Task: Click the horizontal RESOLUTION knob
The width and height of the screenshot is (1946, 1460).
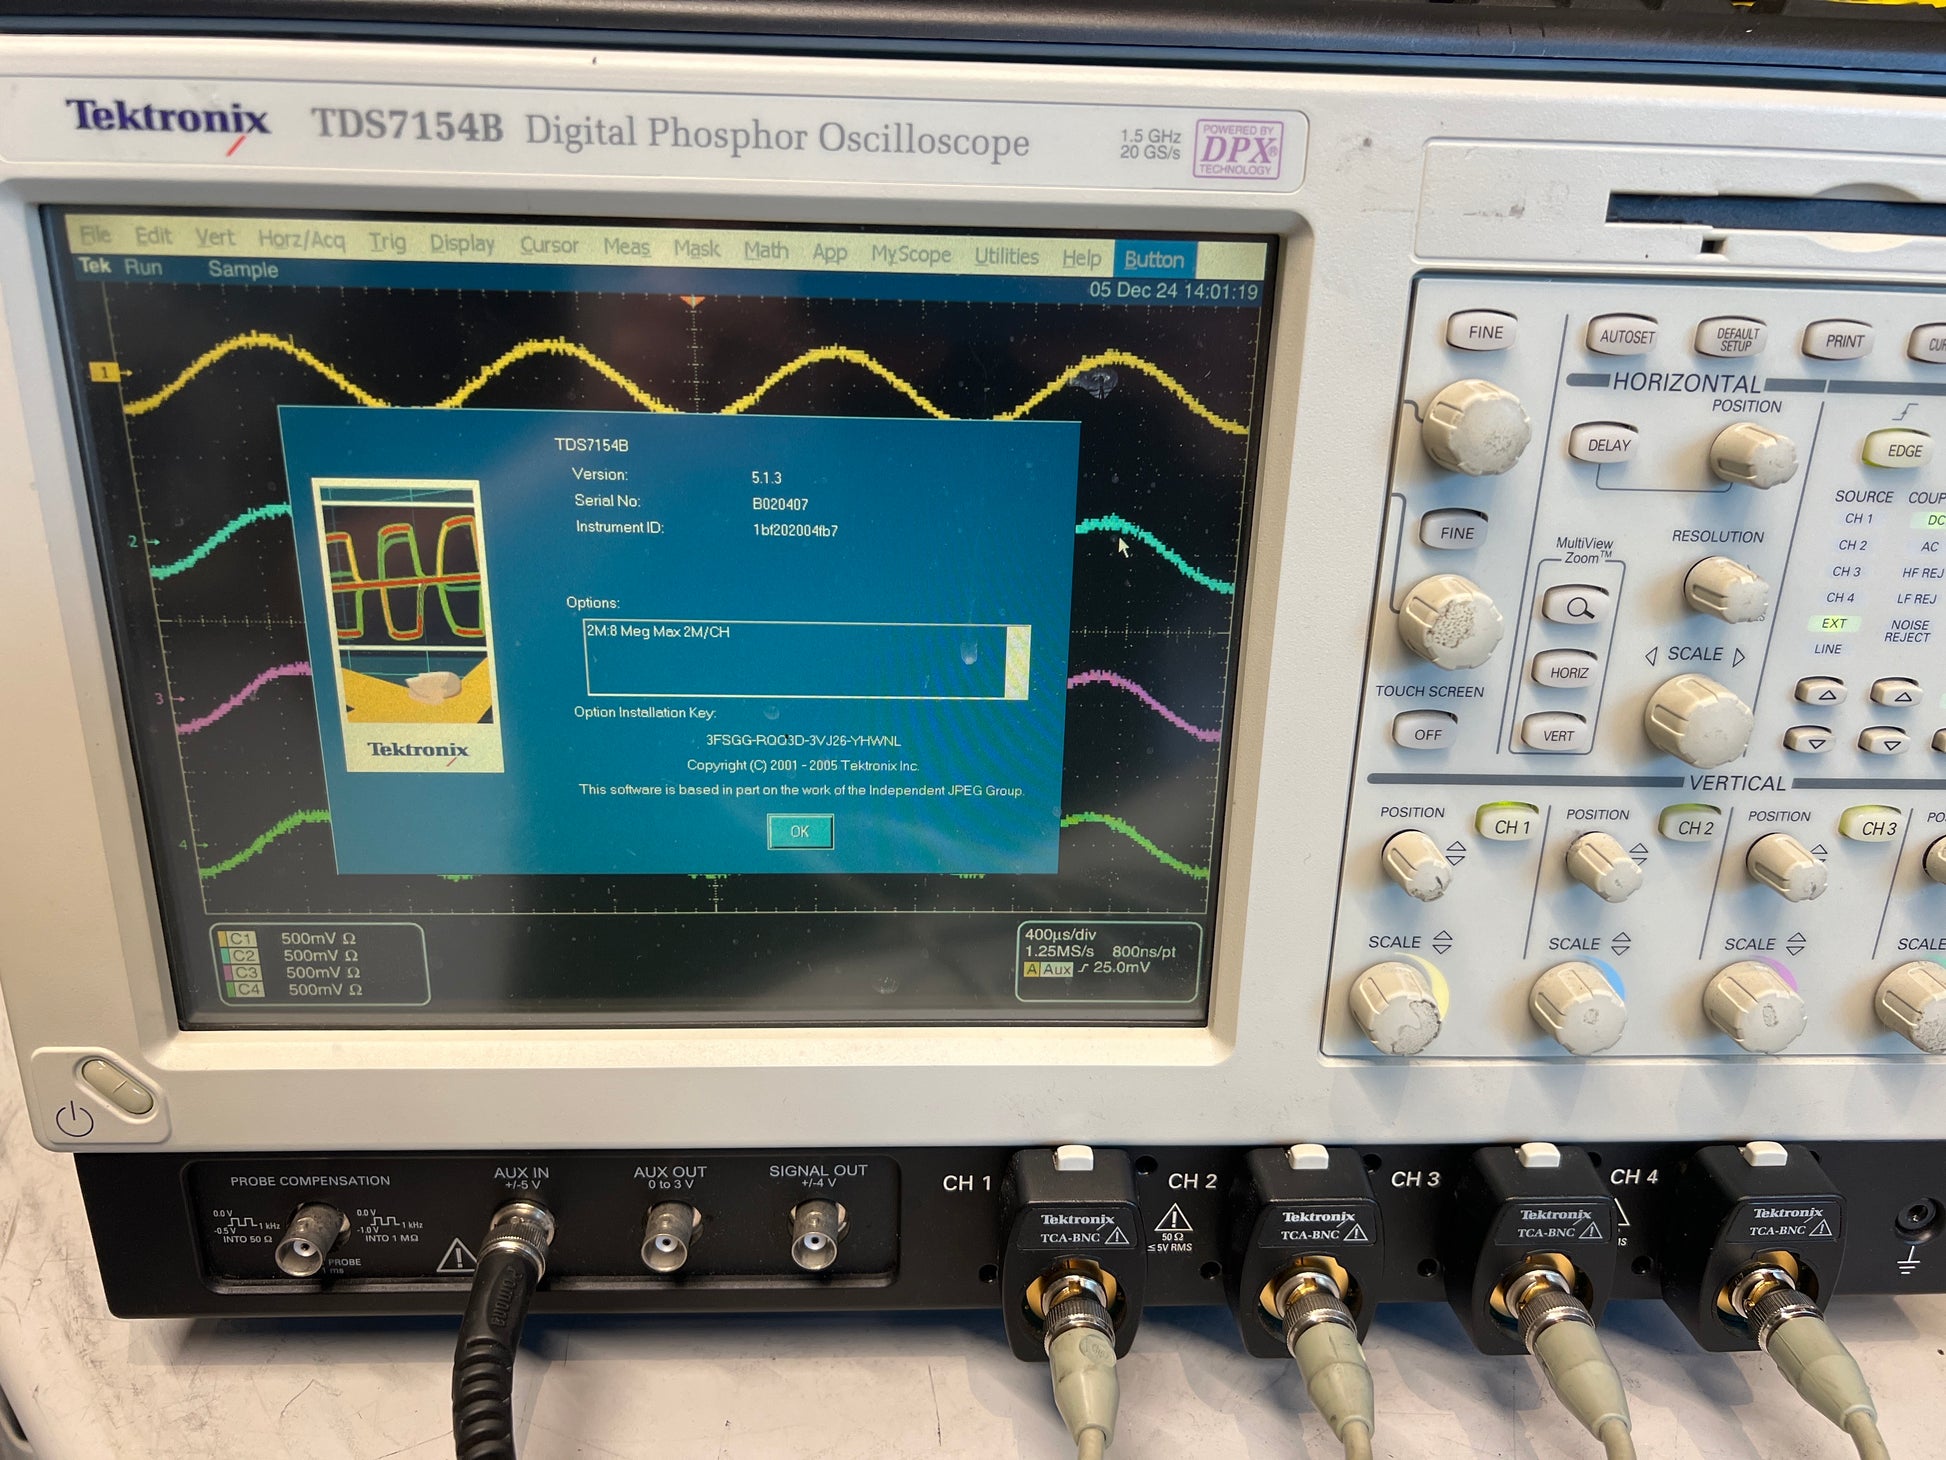Action: point(1726,589)
